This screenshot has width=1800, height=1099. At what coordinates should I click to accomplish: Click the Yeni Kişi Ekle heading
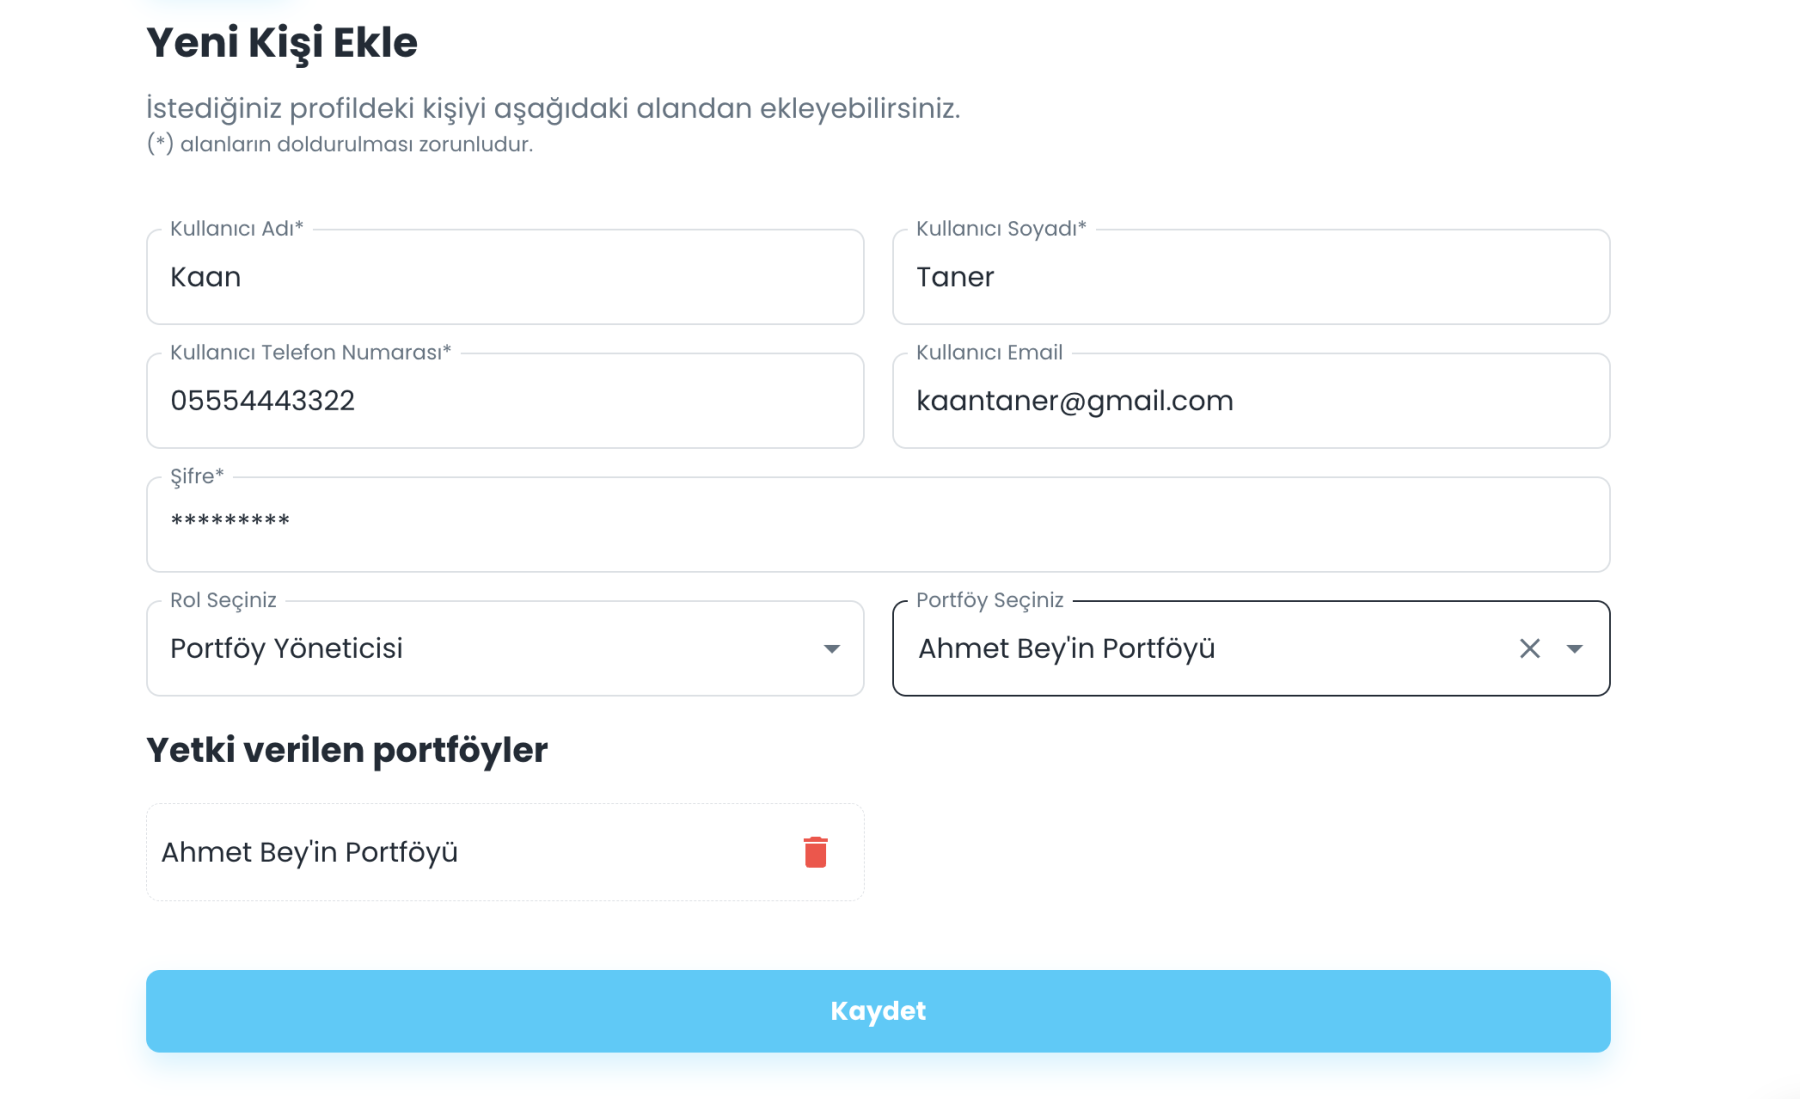282,43
